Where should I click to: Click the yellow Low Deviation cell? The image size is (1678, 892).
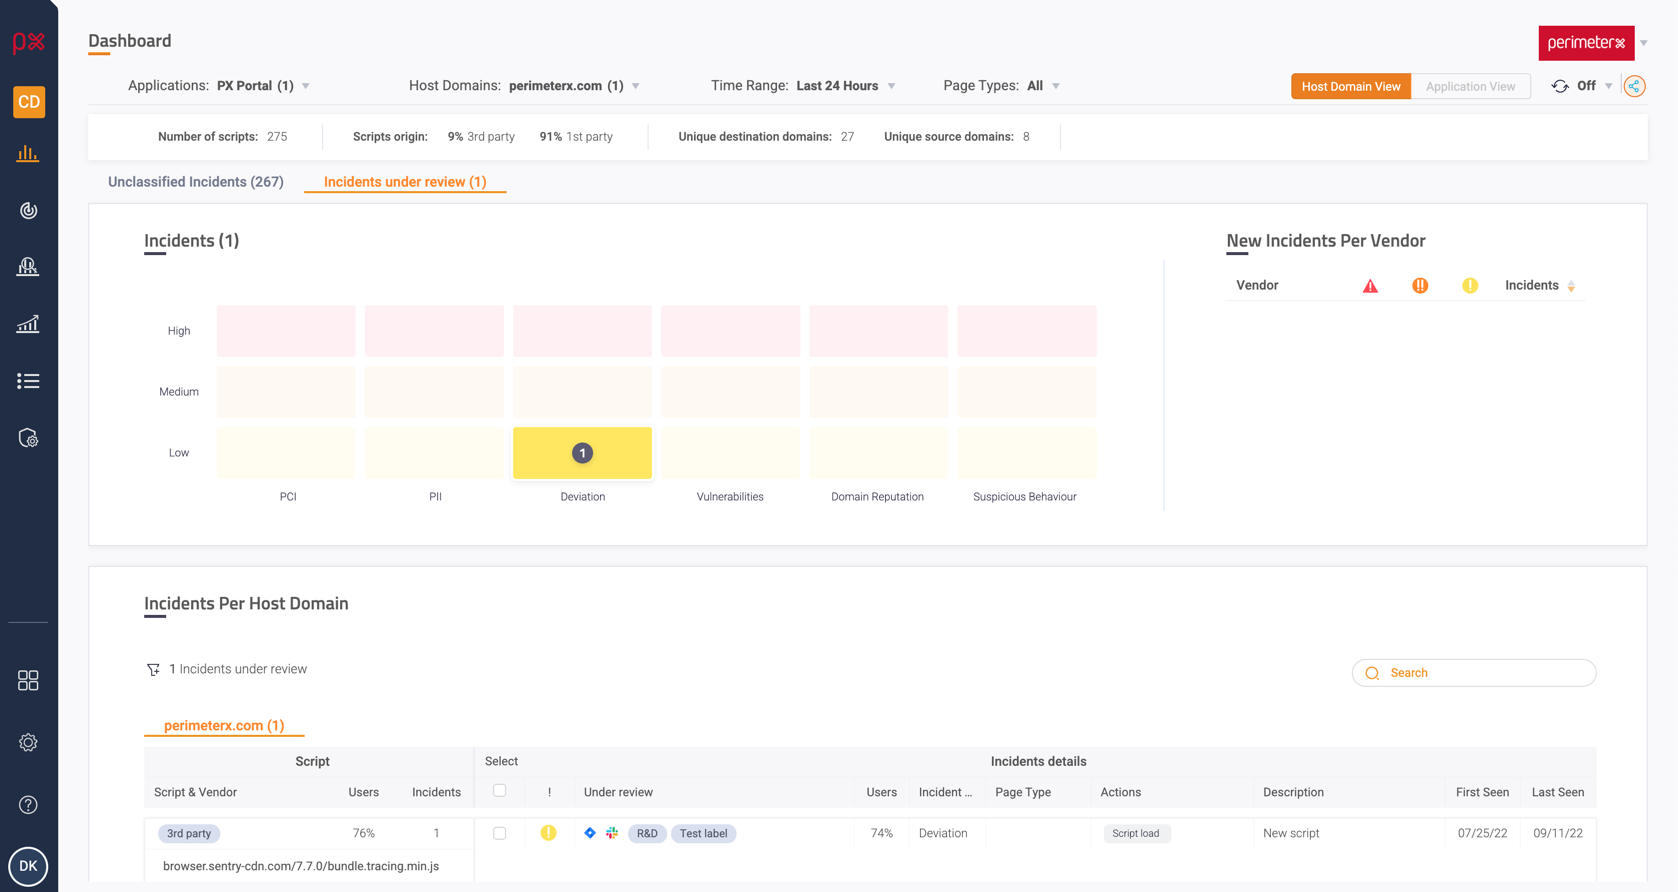pyautogui.click(x=582, y=453)
